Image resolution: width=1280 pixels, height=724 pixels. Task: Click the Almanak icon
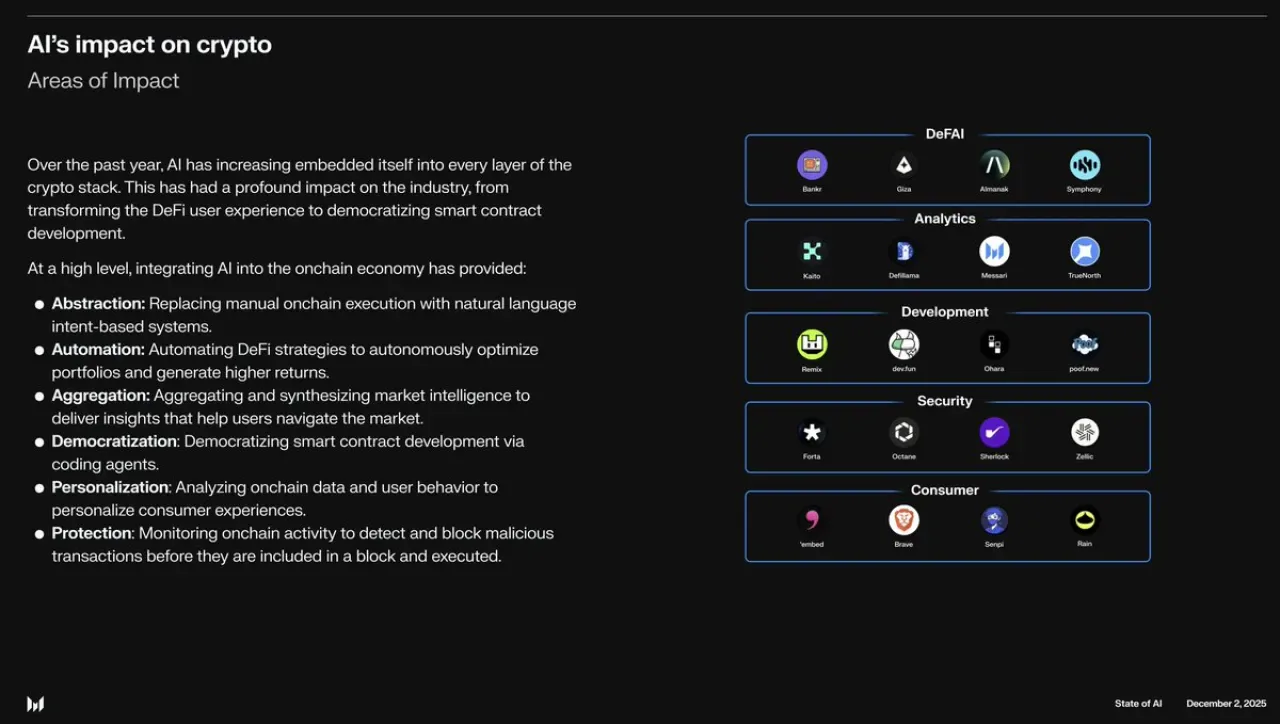pos(994,165)
